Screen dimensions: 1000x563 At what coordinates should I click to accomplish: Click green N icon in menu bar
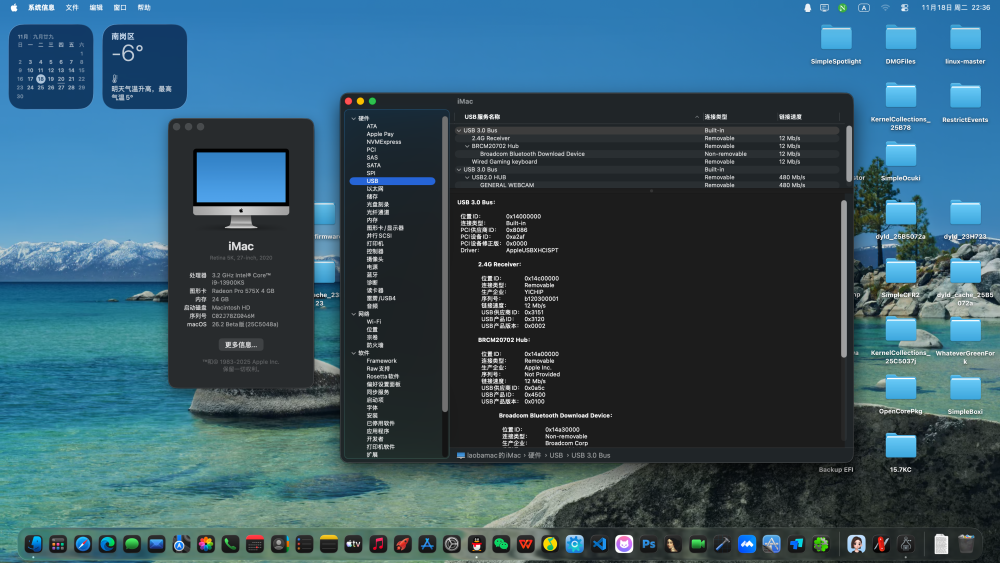point(842,8)
